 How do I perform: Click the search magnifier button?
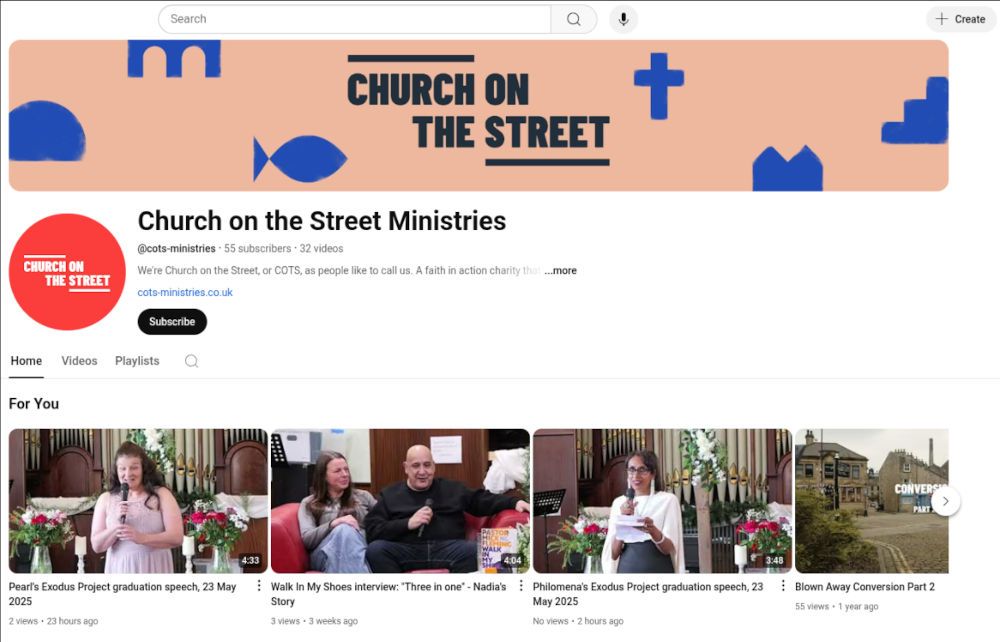coord(574,19)
